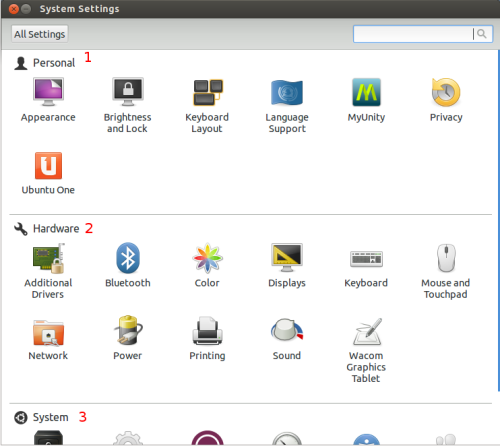This screenshot has width=500, height=446.
Task: Open the Appearance settings
Action: click(48, 100)
